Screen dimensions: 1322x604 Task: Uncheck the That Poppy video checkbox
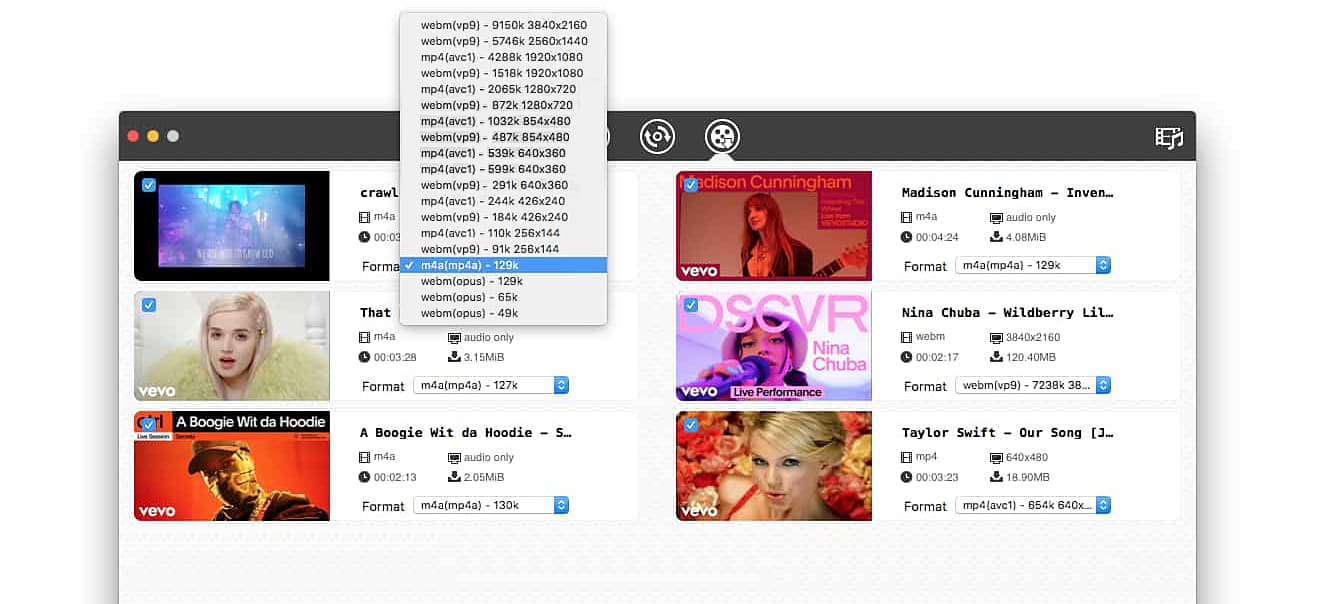pyautogui.click(x=150, y=304)
